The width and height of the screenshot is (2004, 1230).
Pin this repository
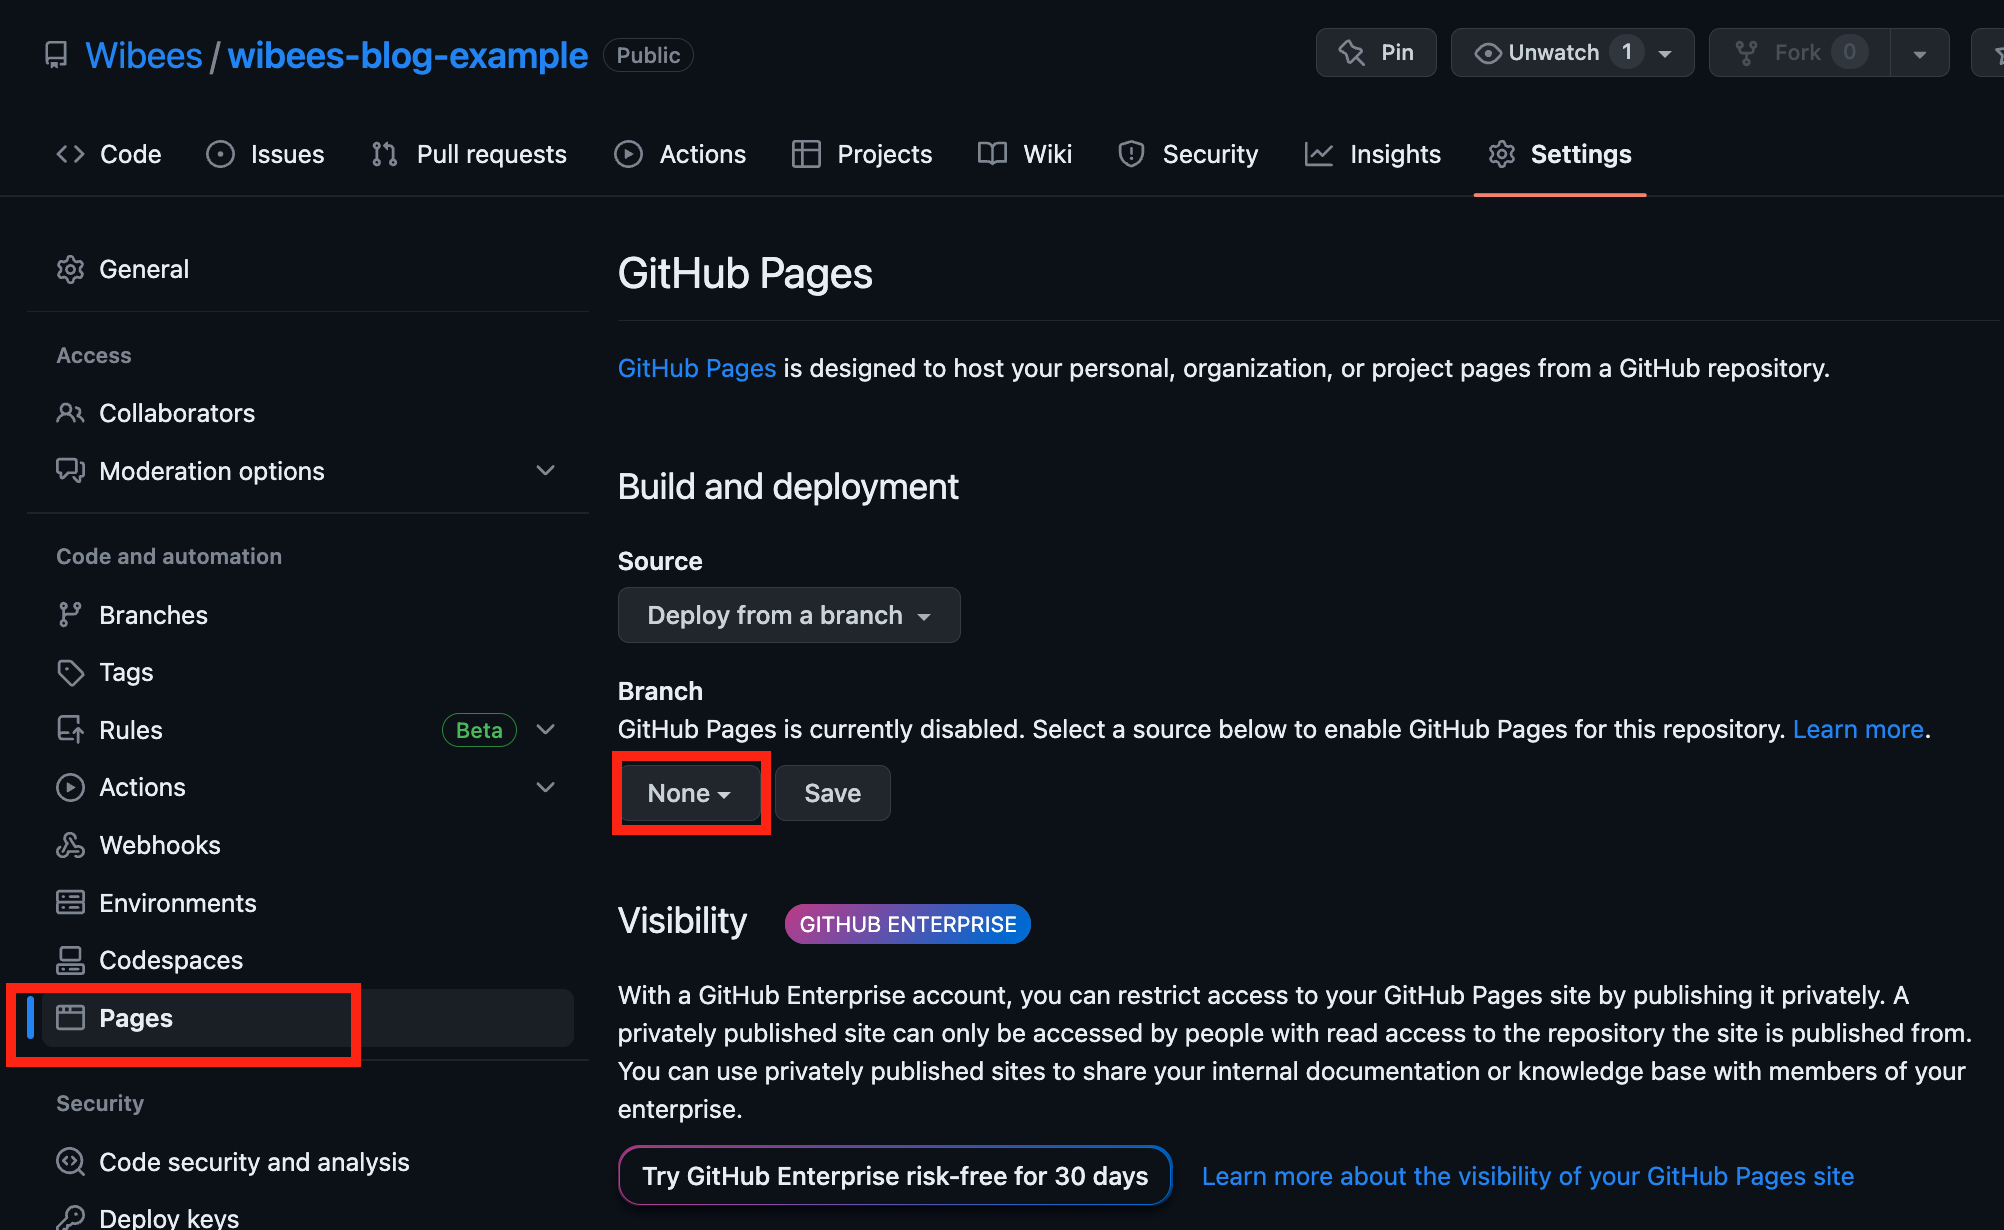1376,53
